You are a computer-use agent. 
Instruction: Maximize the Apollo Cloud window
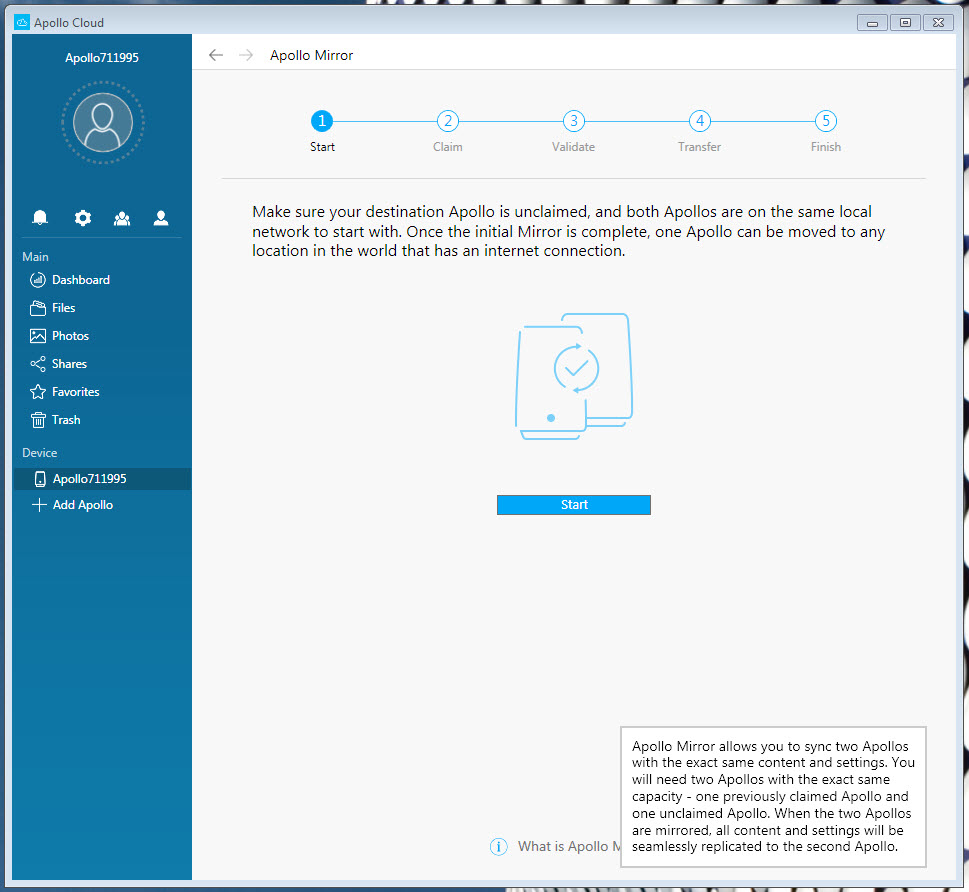905,23
